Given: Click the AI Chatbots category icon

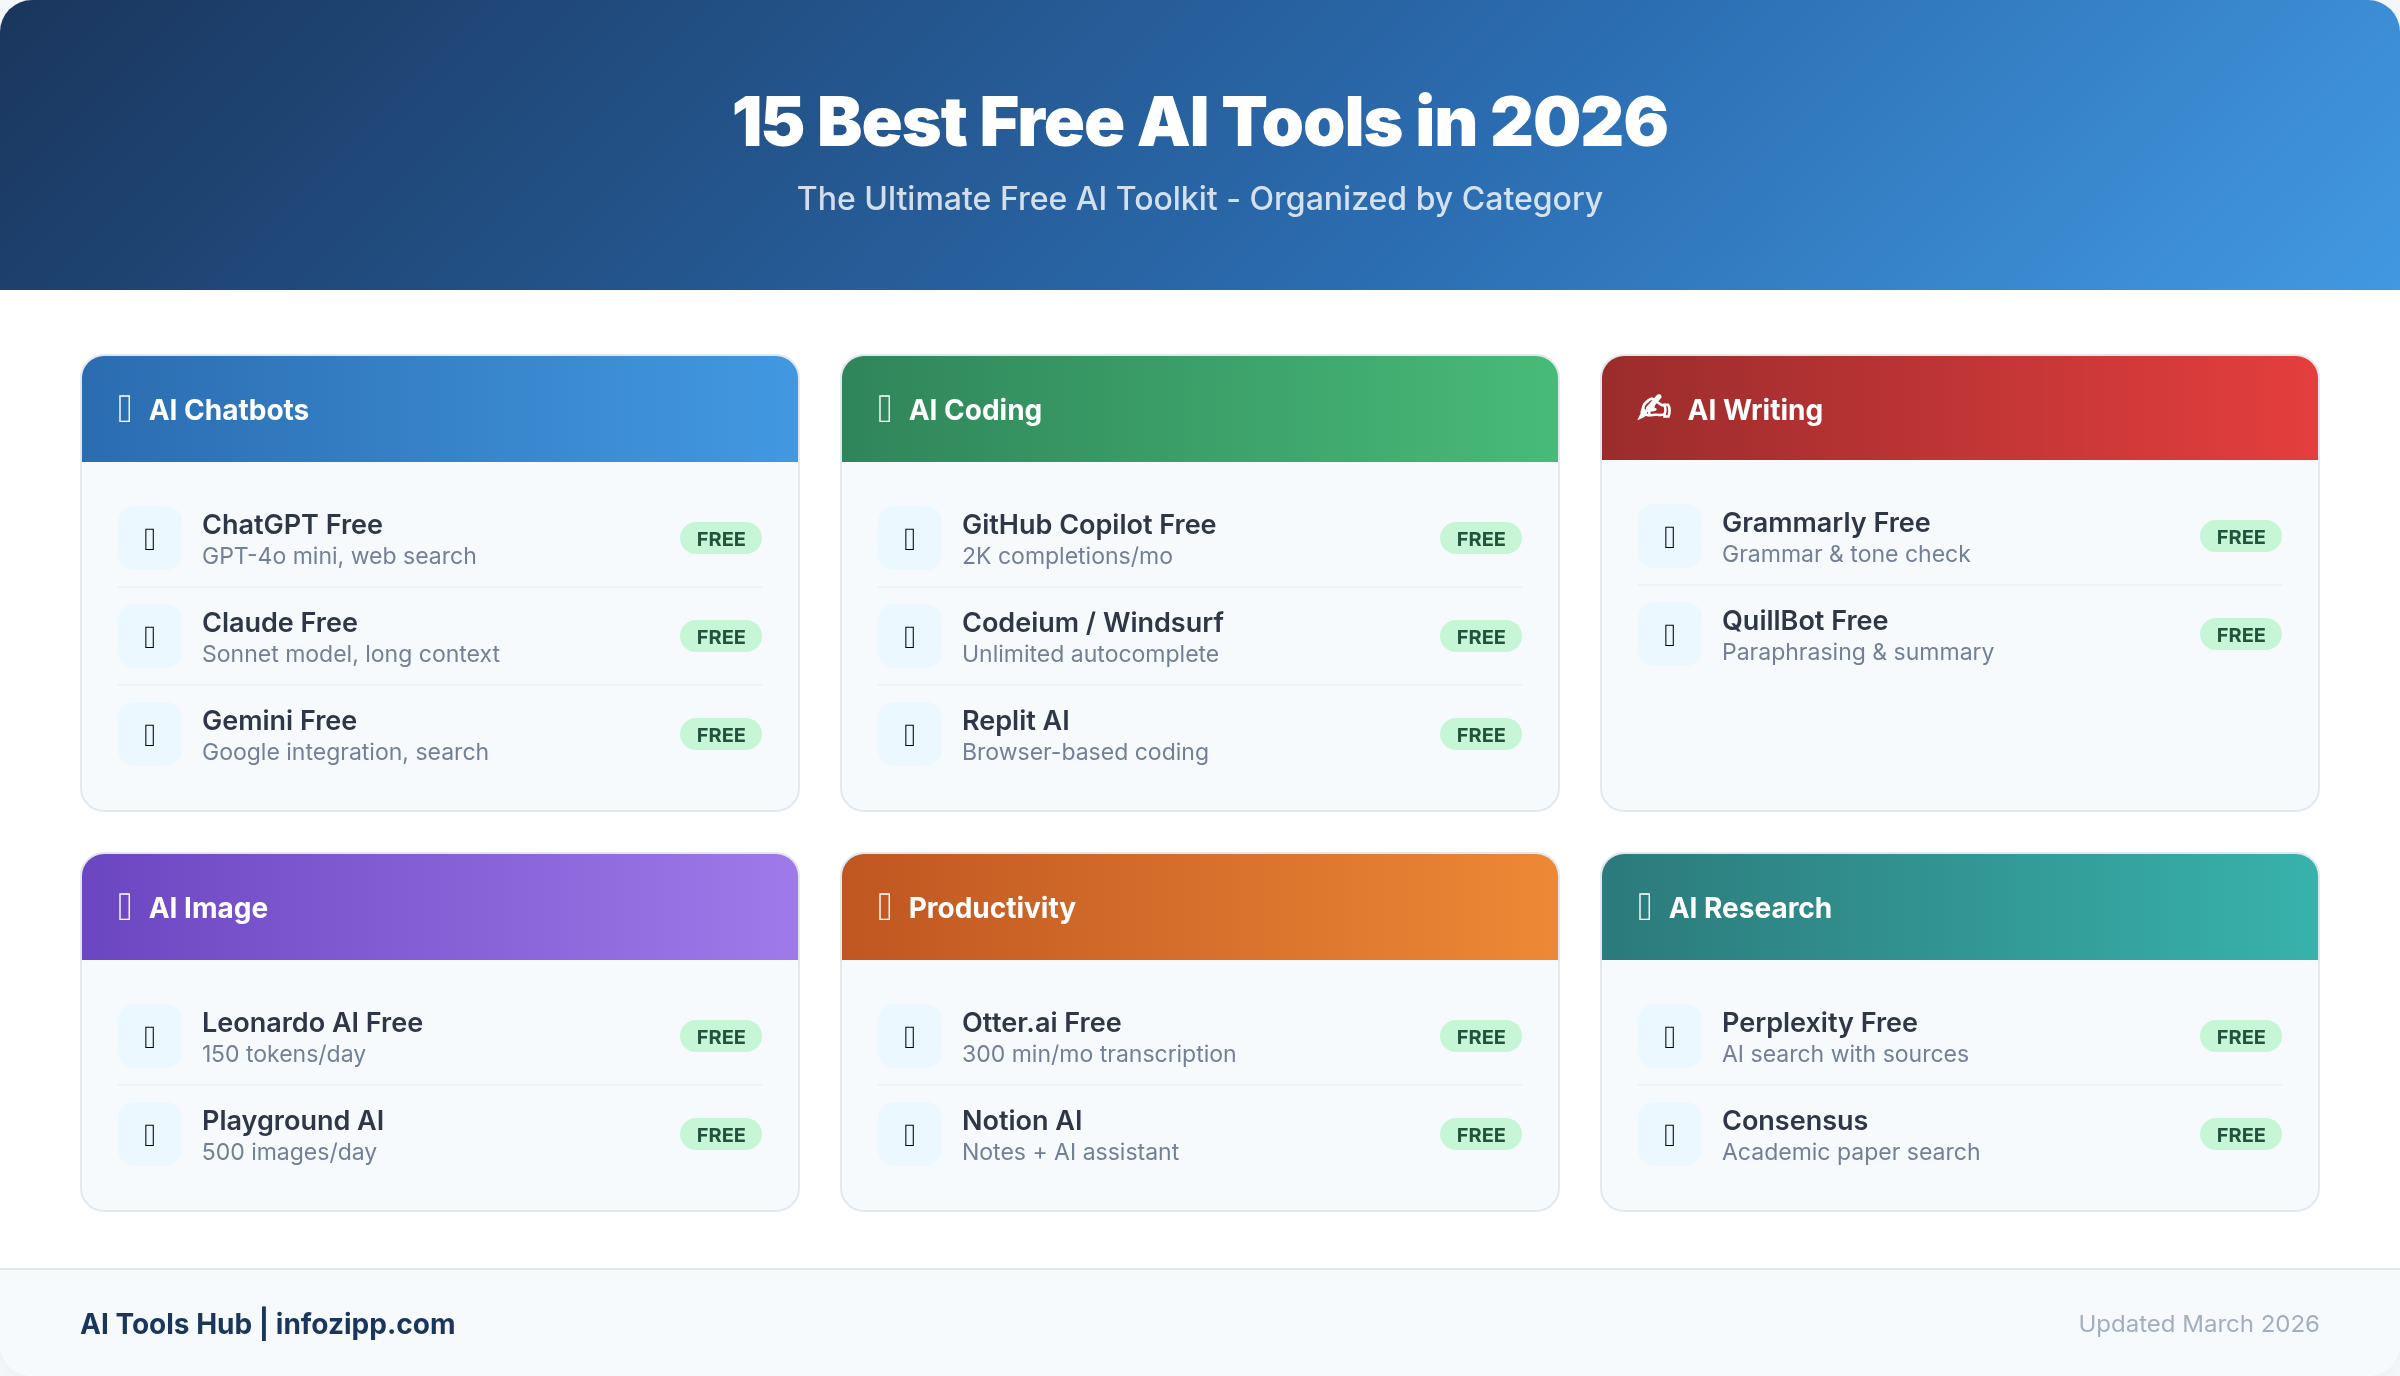Looking at the screenshot, I should point(124,409).
